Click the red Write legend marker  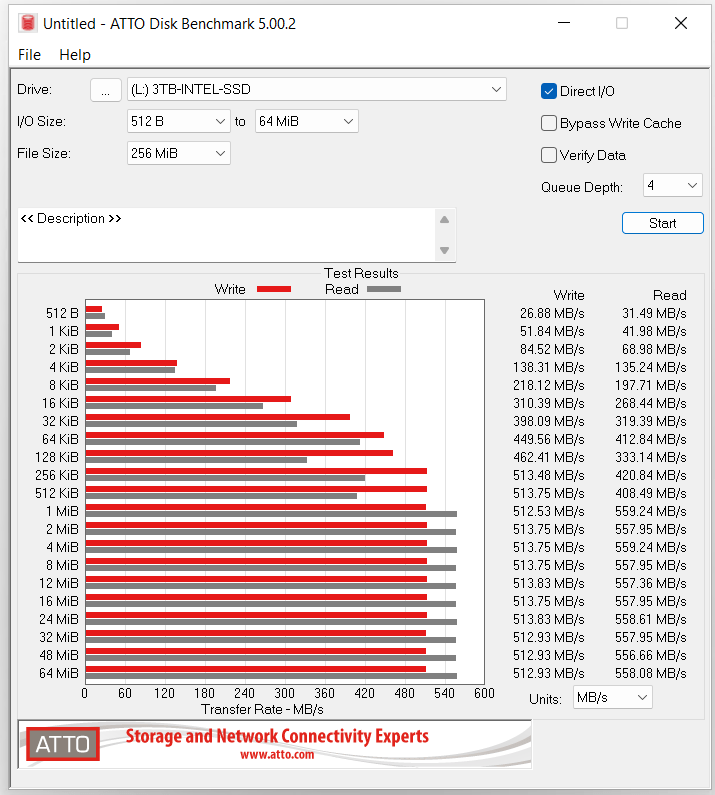point(273,289)
